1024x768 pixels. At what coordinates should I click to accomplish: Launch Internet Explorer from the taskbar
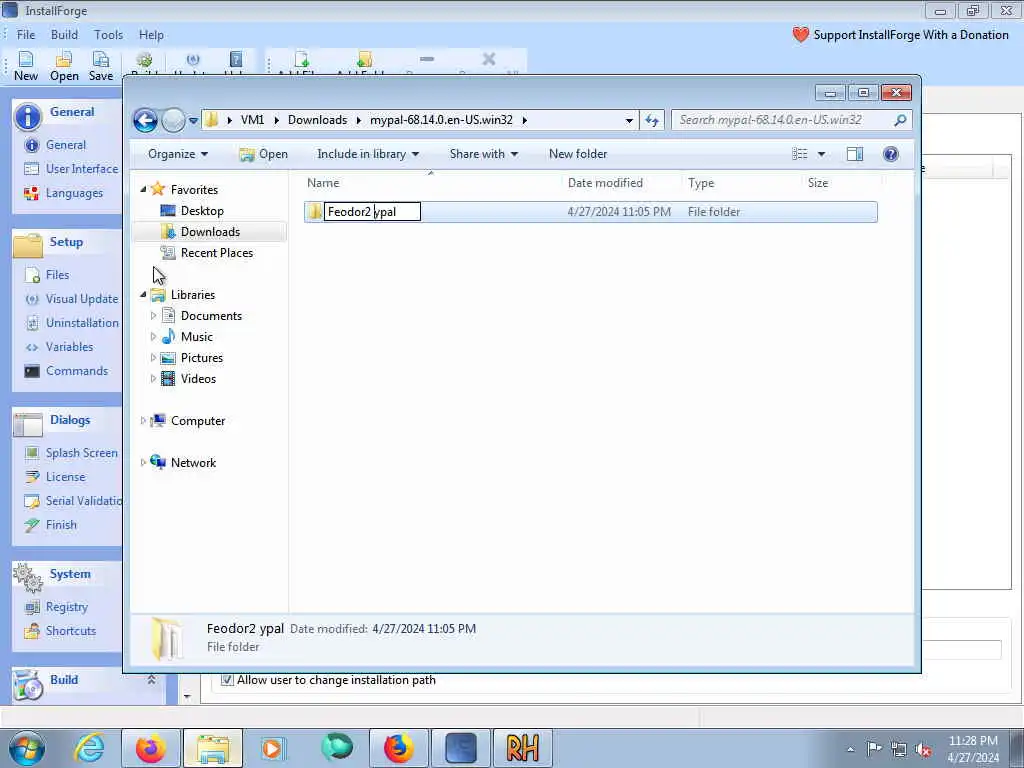89,748
